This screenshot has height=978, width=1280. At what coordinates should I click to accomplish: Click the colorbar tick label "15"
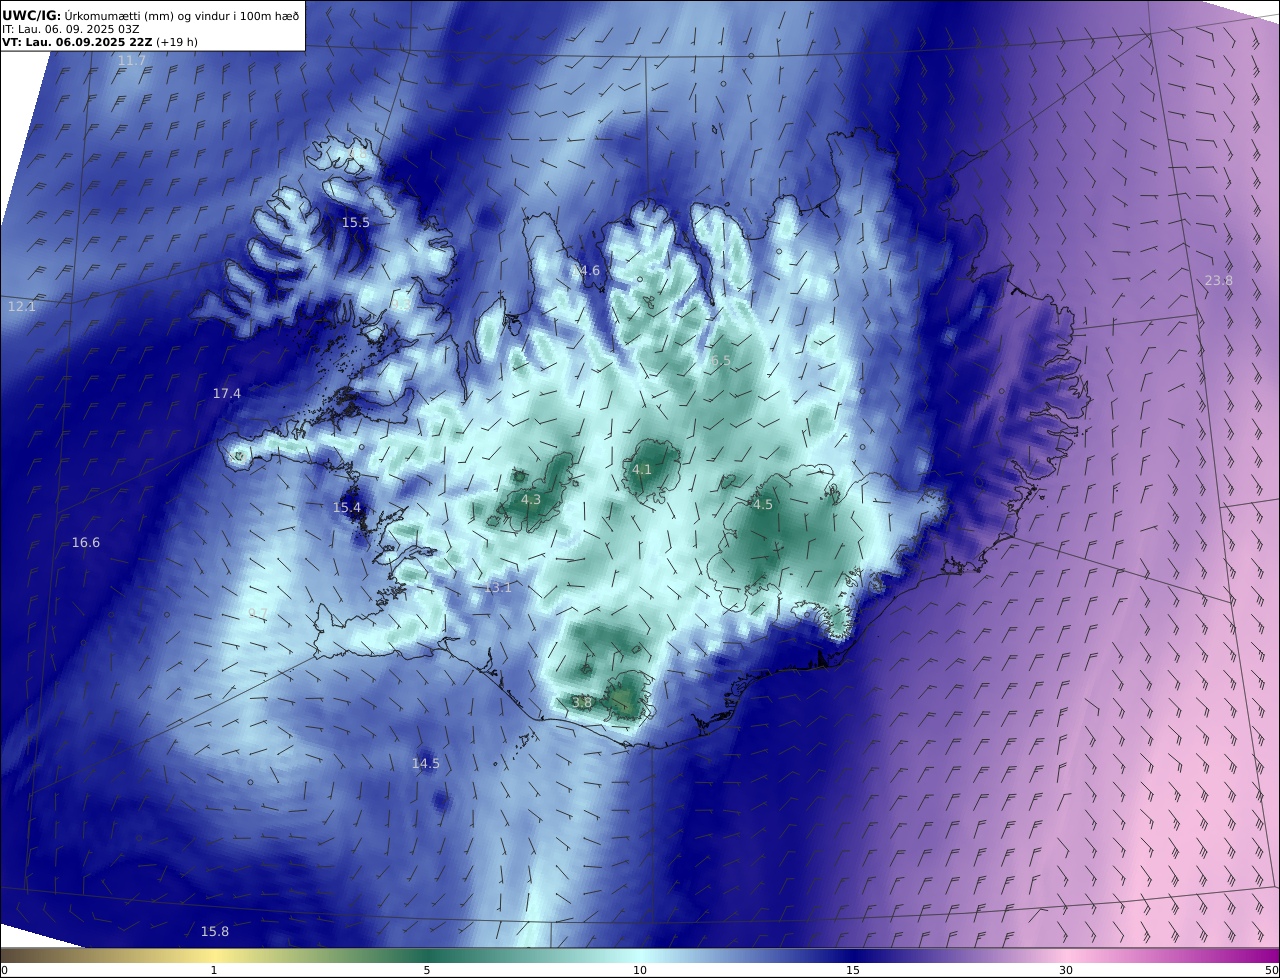[853, 970]
